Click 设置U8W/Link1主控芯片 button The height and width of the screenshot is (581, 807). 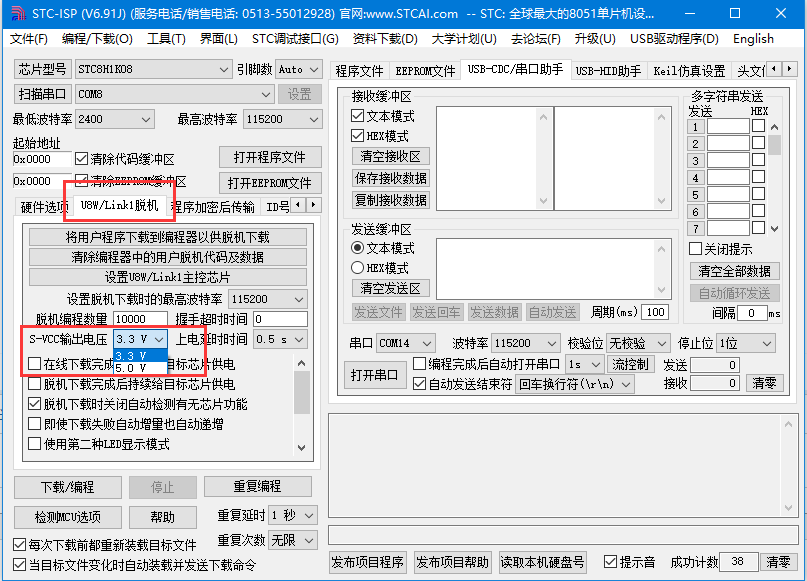(x=168, y=277)
